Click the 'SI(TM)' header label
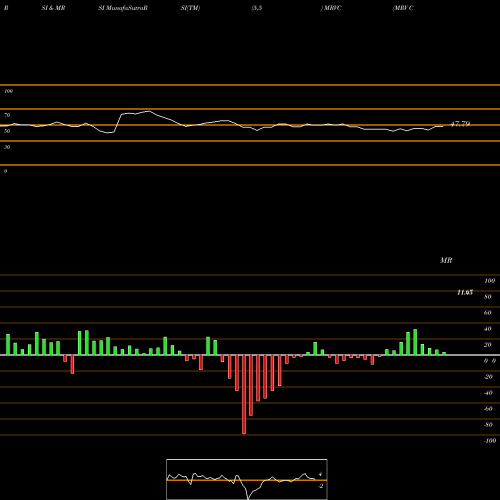This screenshot has height=500, width=500. [x=190, y=8]
